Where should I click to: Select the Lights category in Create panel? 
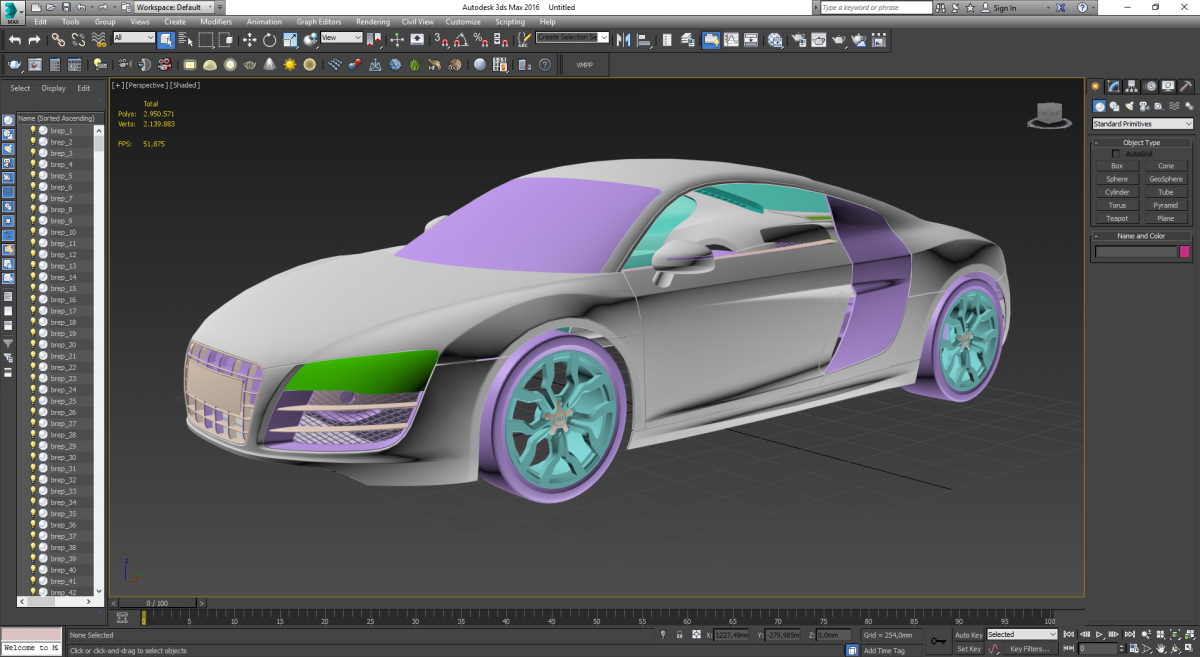click(1129, 106)
